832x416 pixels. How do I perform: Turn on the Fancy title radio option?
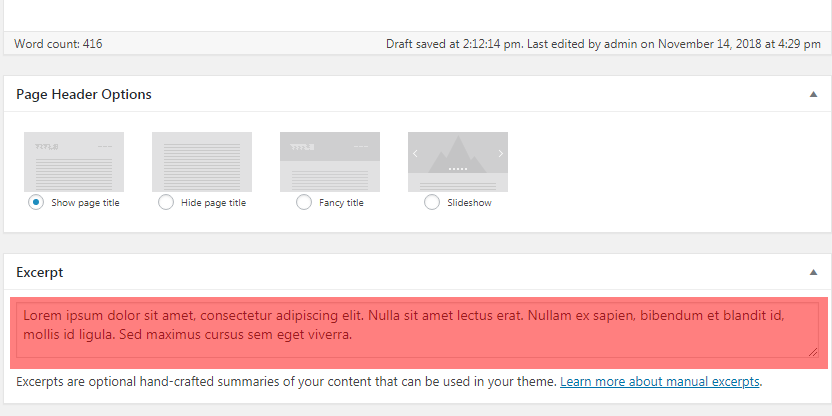coord(304,202)
